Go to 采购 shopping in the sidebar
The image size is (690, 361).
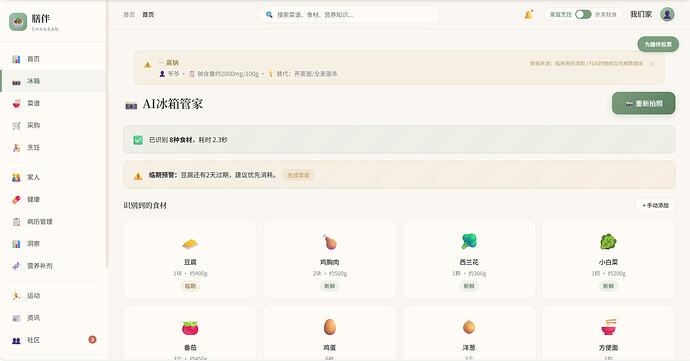pos(53,125)
